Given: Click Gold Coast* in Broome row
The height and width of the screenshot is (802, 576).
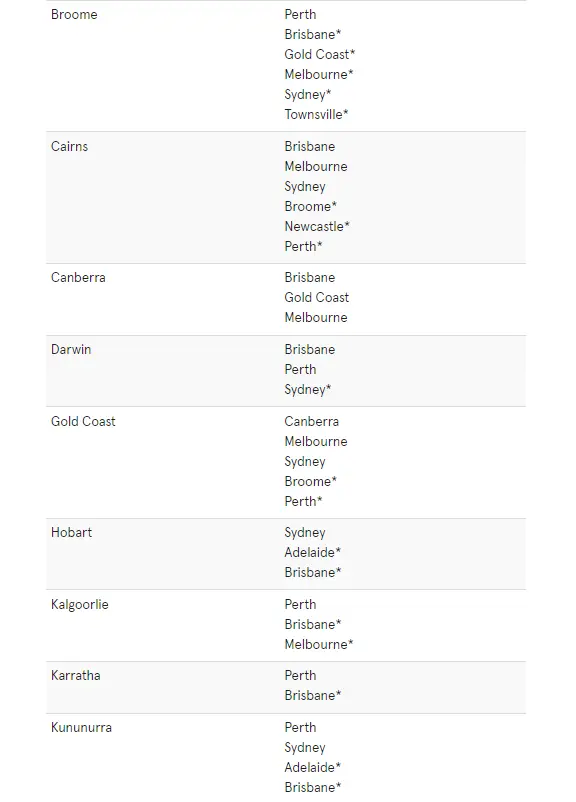Looking at the screenshot, I should point(320,54).
